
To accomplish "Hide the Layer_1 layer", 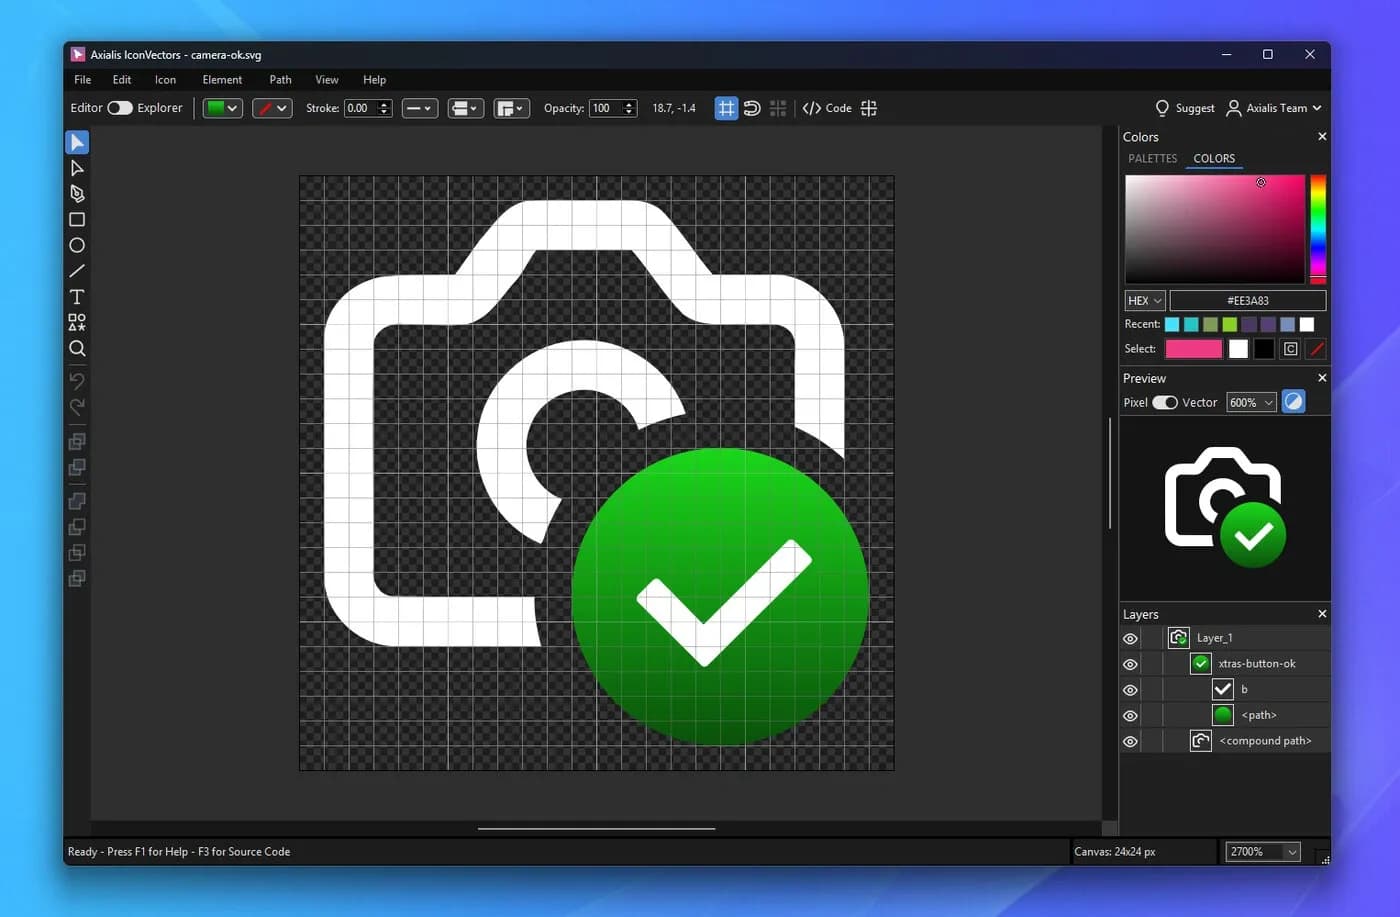I will pyautogui.click(x=1130, y=638).
